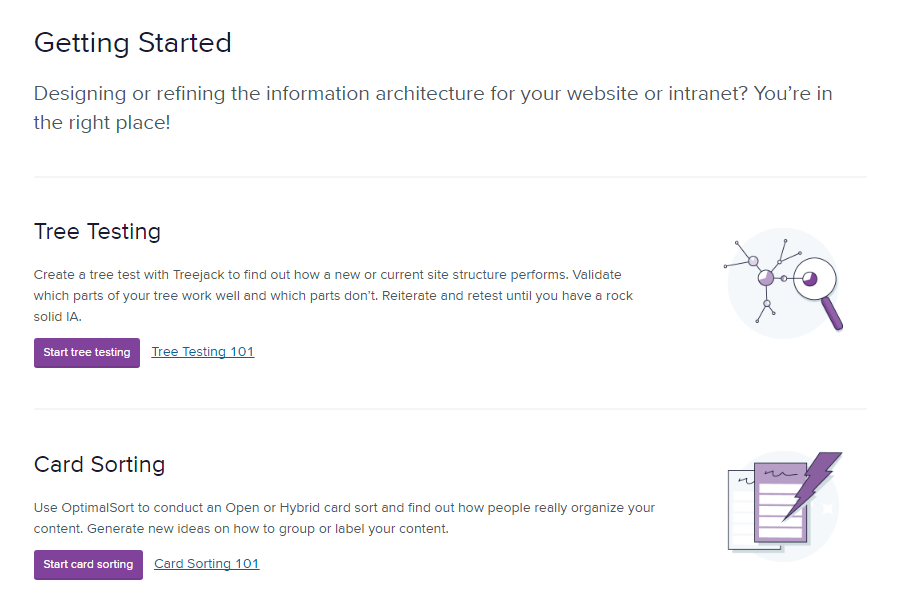
Task: Click the pie-chart node inside the magnifier
Action: pos(809,279)
